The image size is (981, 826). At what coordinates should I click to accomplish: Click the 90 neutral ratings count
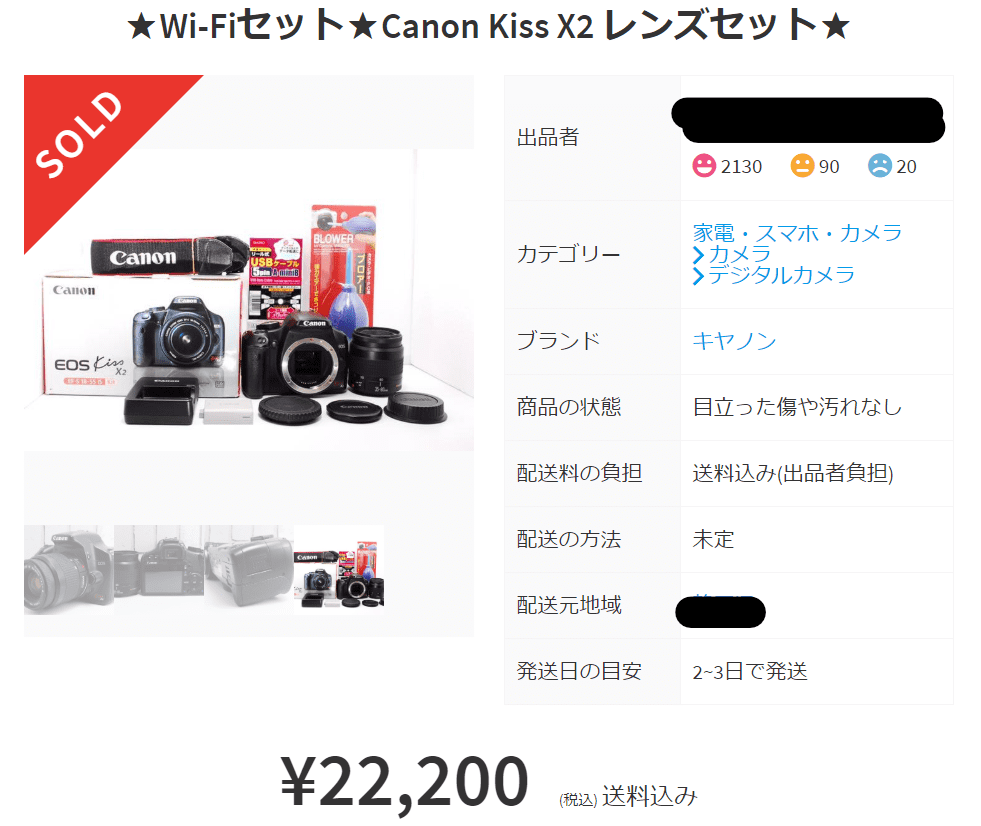click(829, 167)
